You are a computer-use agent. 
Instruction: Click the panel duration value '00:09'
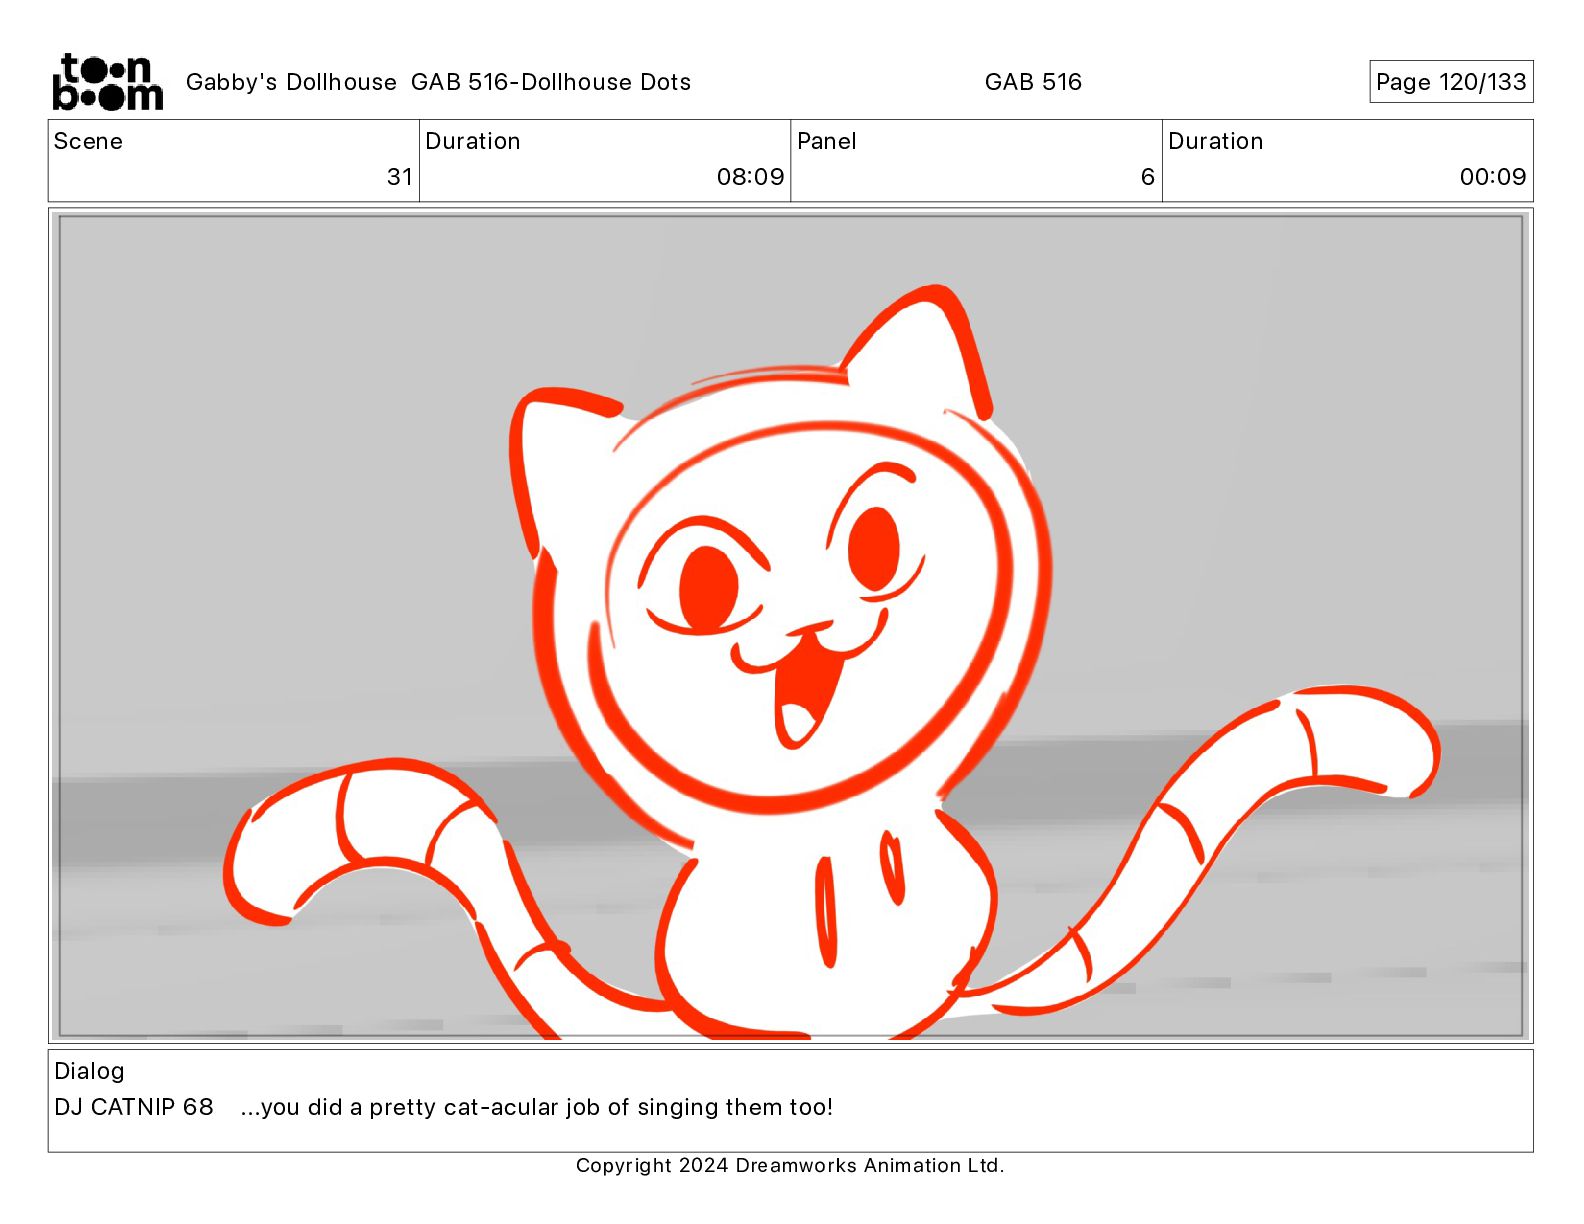(1493, 177)
